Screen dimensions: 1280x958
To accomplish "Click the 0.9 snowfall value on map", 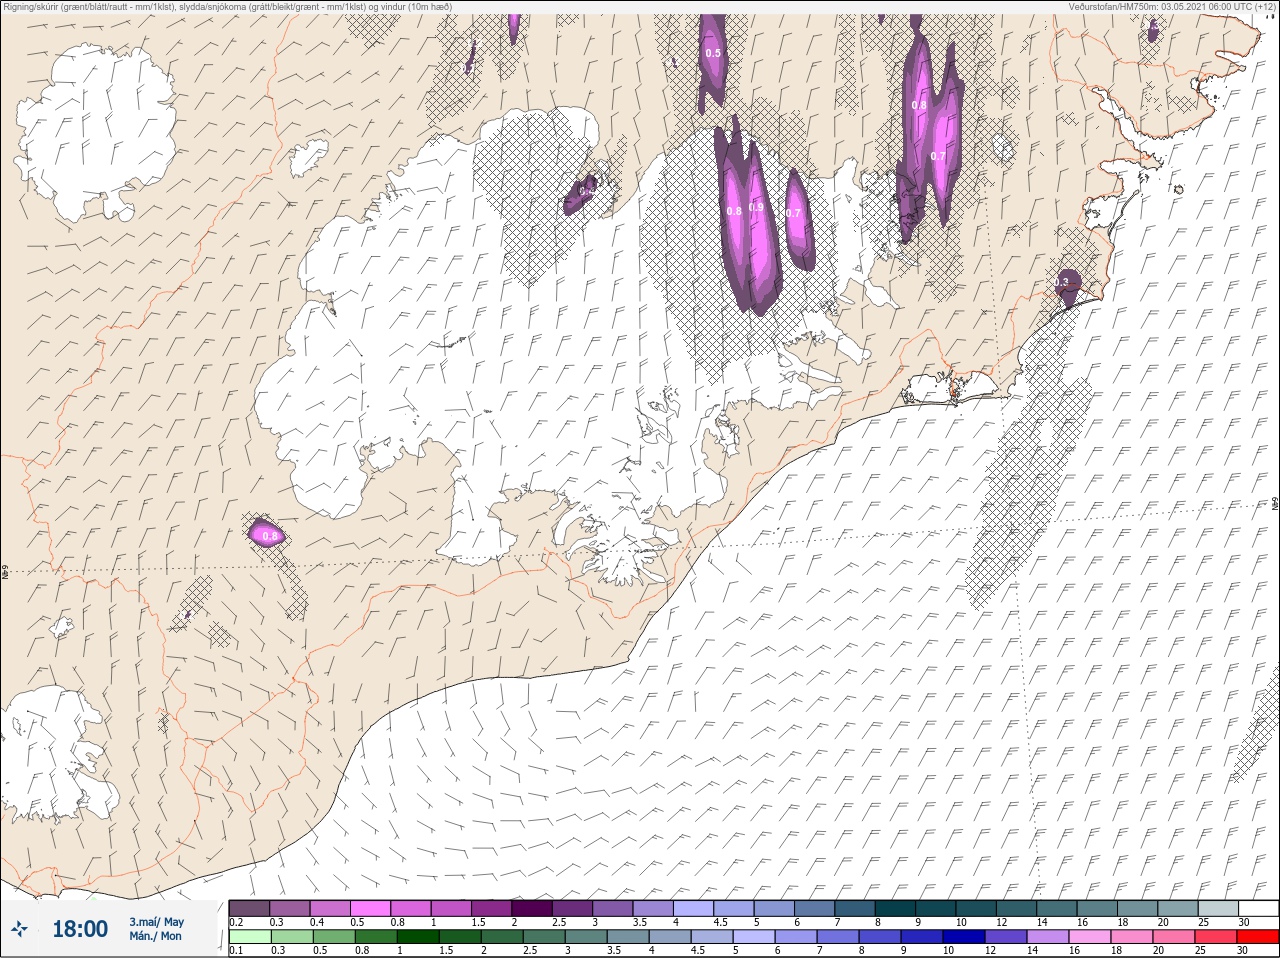I will click(756, 208).
